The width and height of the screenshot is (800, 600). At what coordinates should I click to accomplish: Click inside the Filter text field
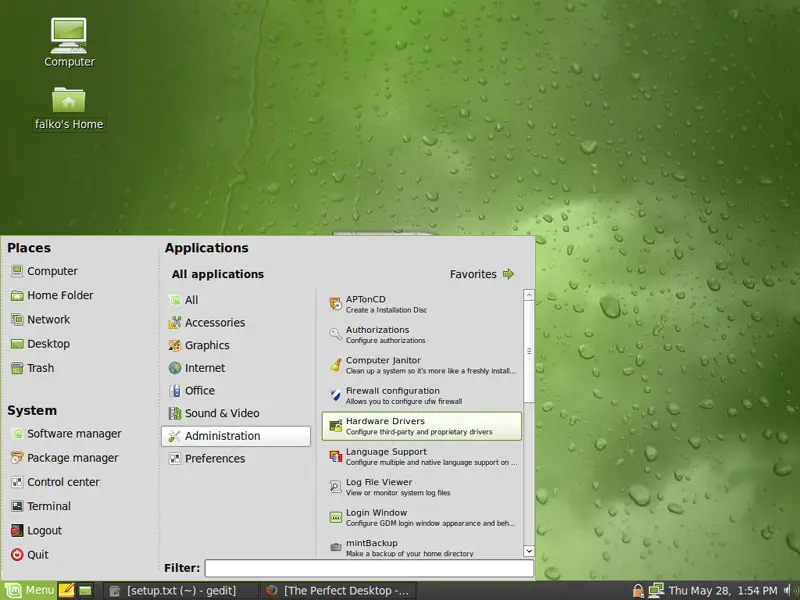pyautogui.click(x=368, y=568)
